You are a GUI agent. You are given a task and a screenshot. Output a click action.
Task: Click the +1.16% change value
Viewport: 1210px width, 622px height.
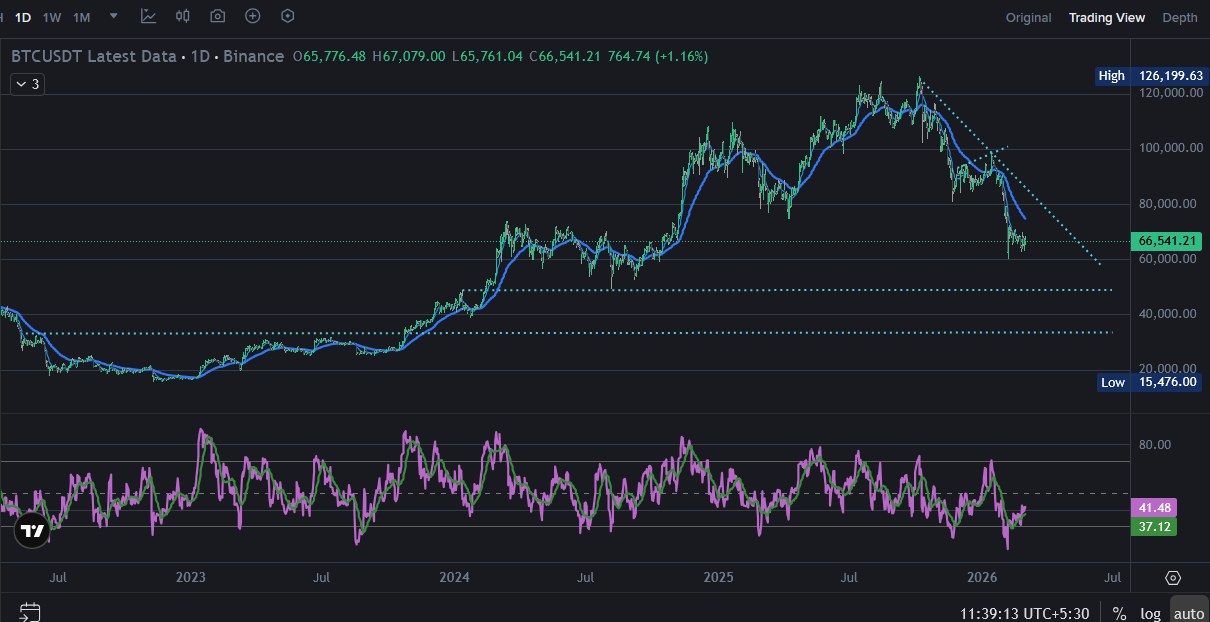click(x=682, y=56)
